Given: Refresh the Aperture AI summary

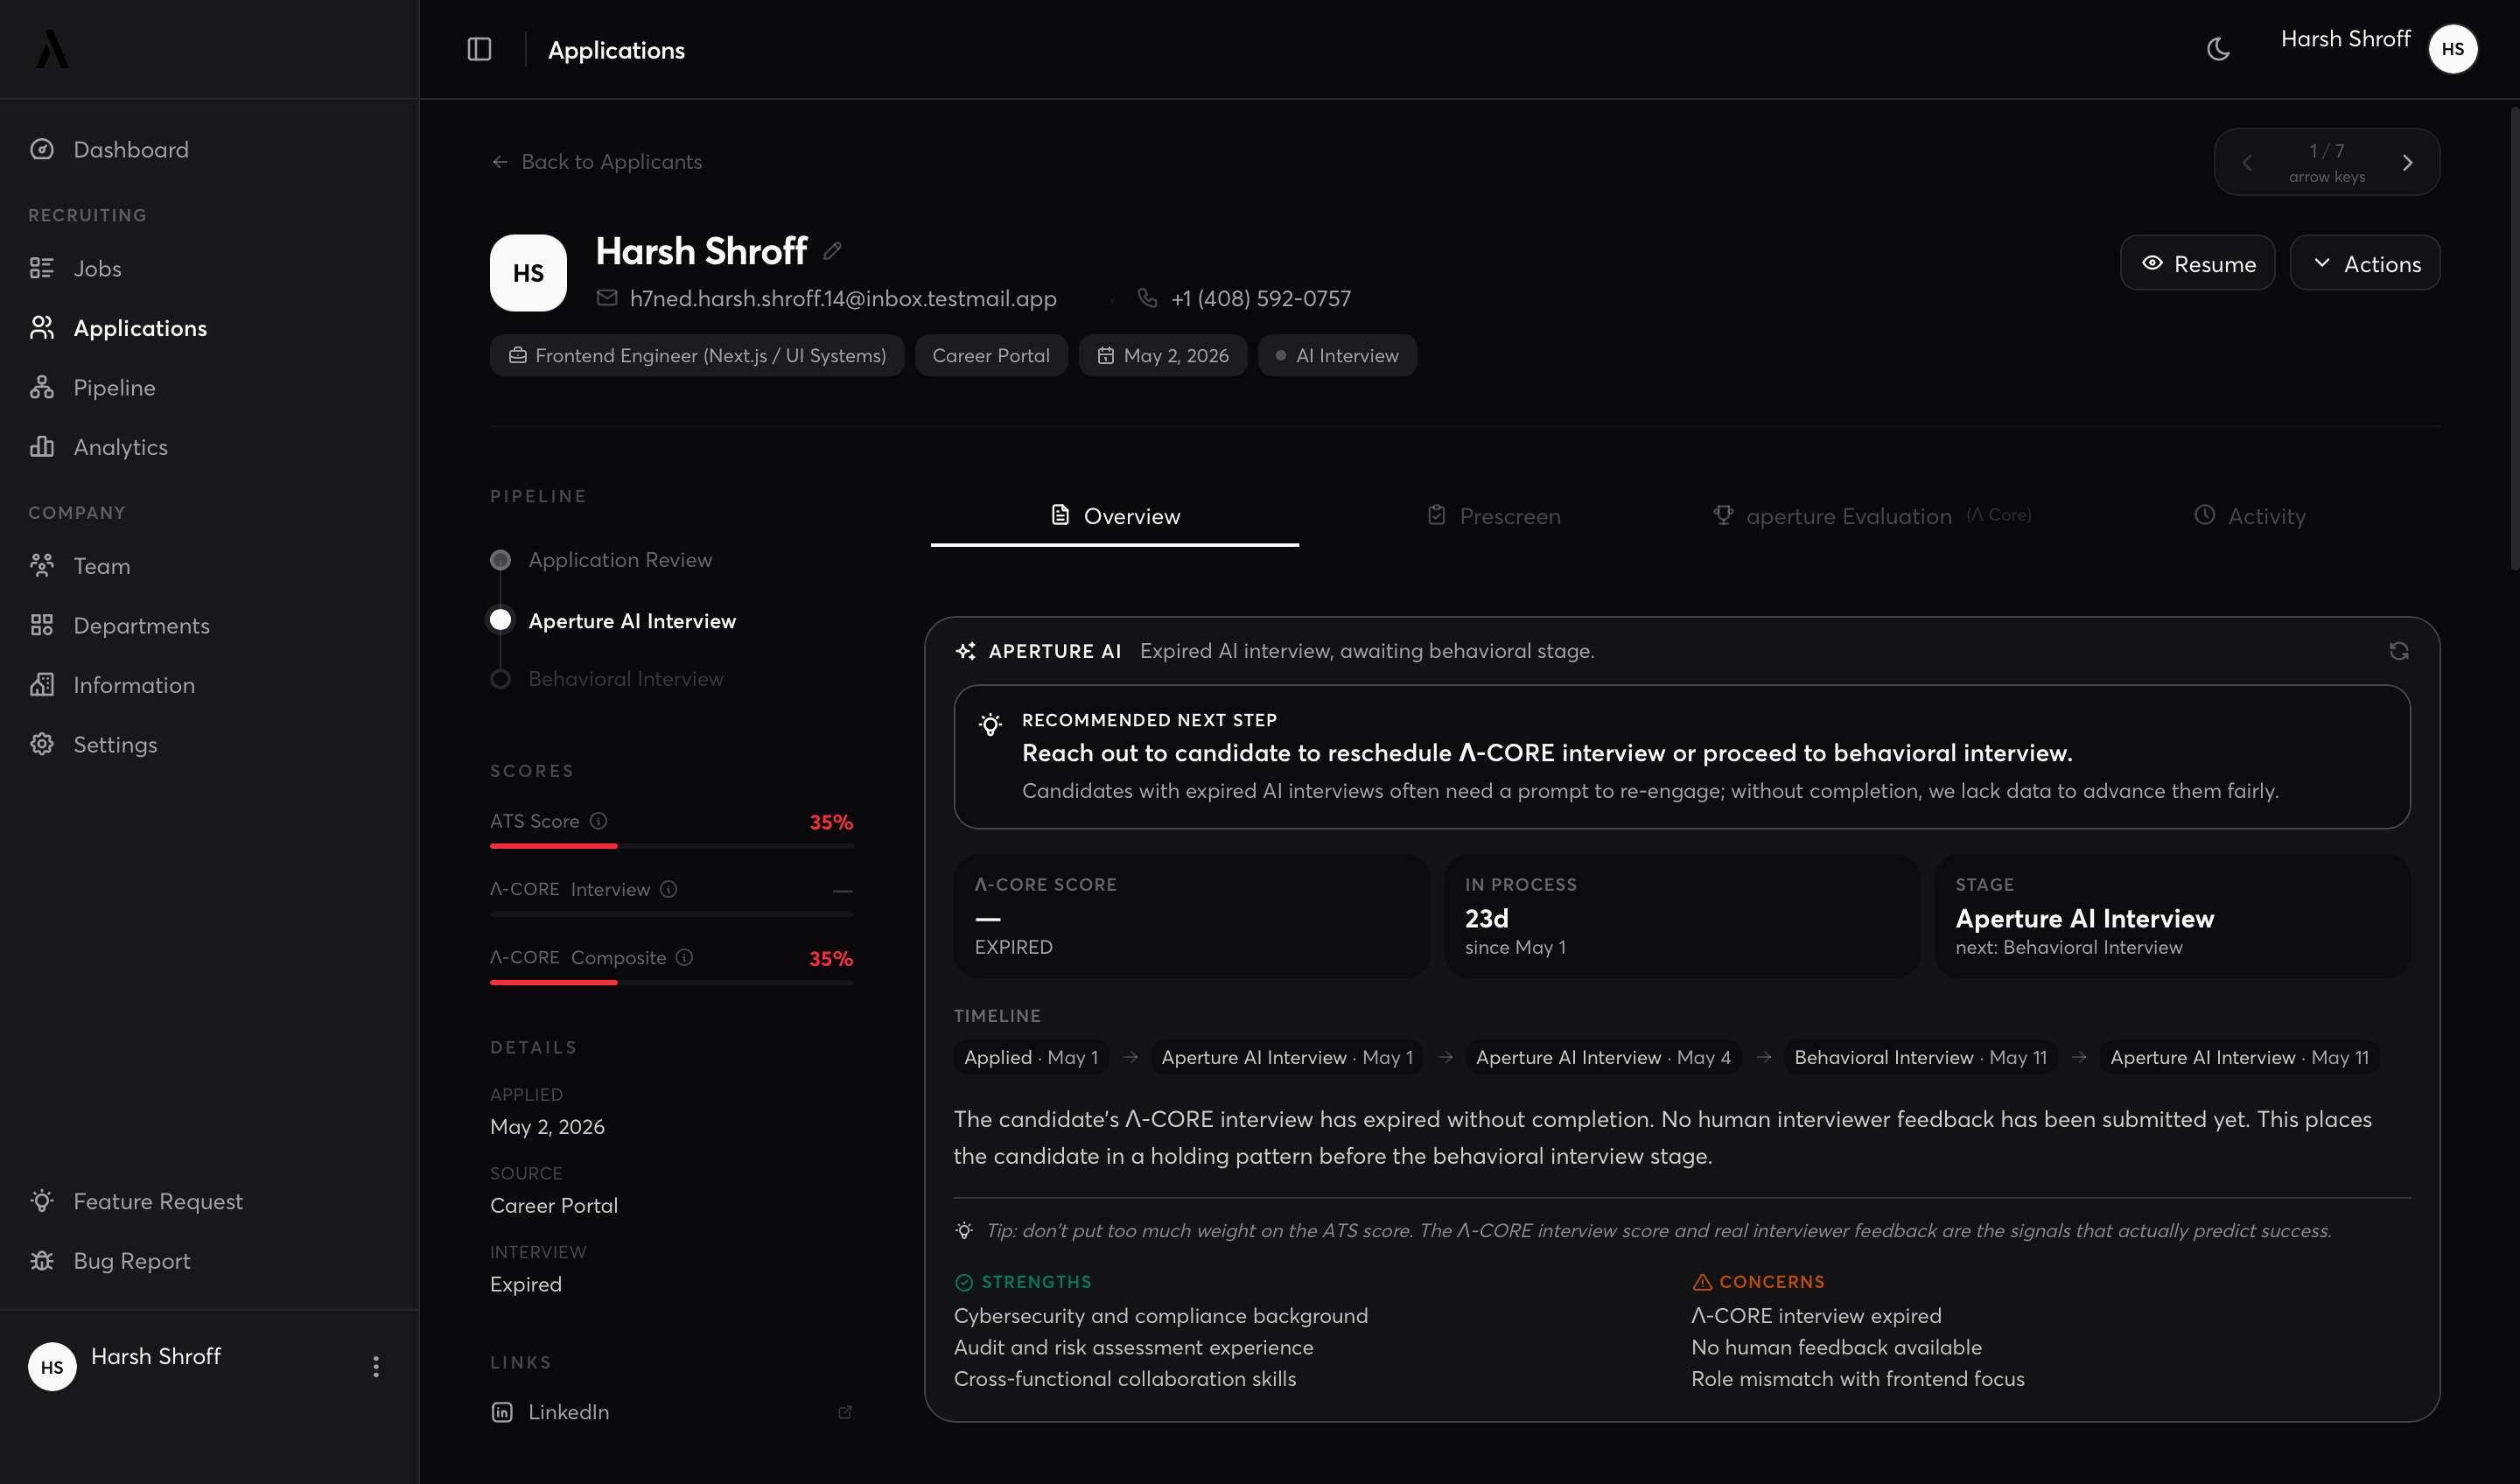Looking at the screenshot, I should tap(2398, 651).
